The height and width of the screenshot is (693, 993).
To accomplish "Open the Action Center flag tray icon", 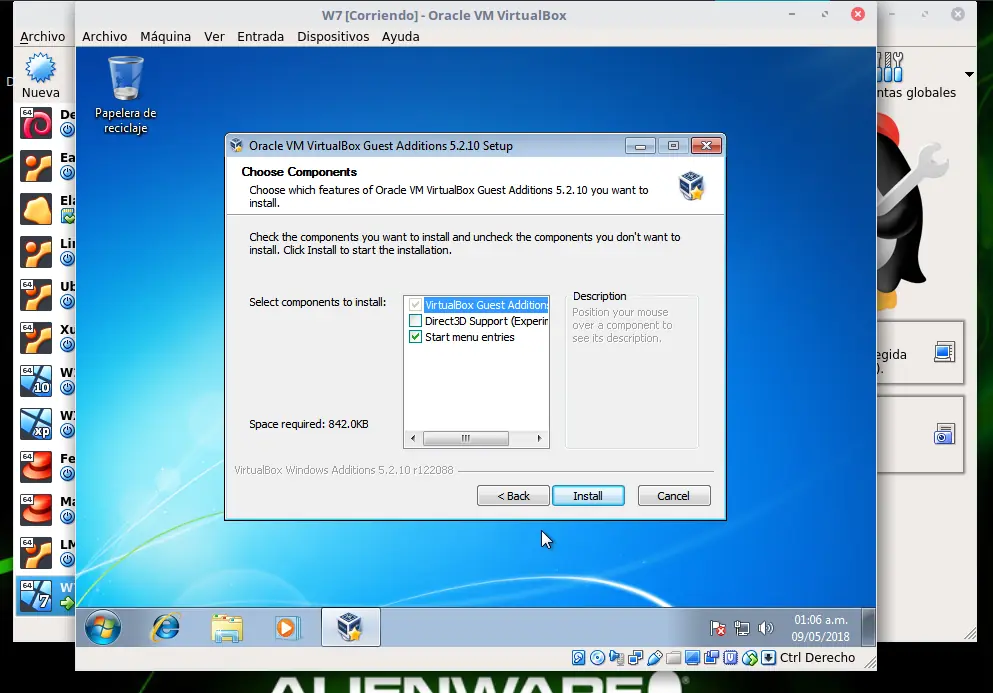I will (x=718, y=628).
